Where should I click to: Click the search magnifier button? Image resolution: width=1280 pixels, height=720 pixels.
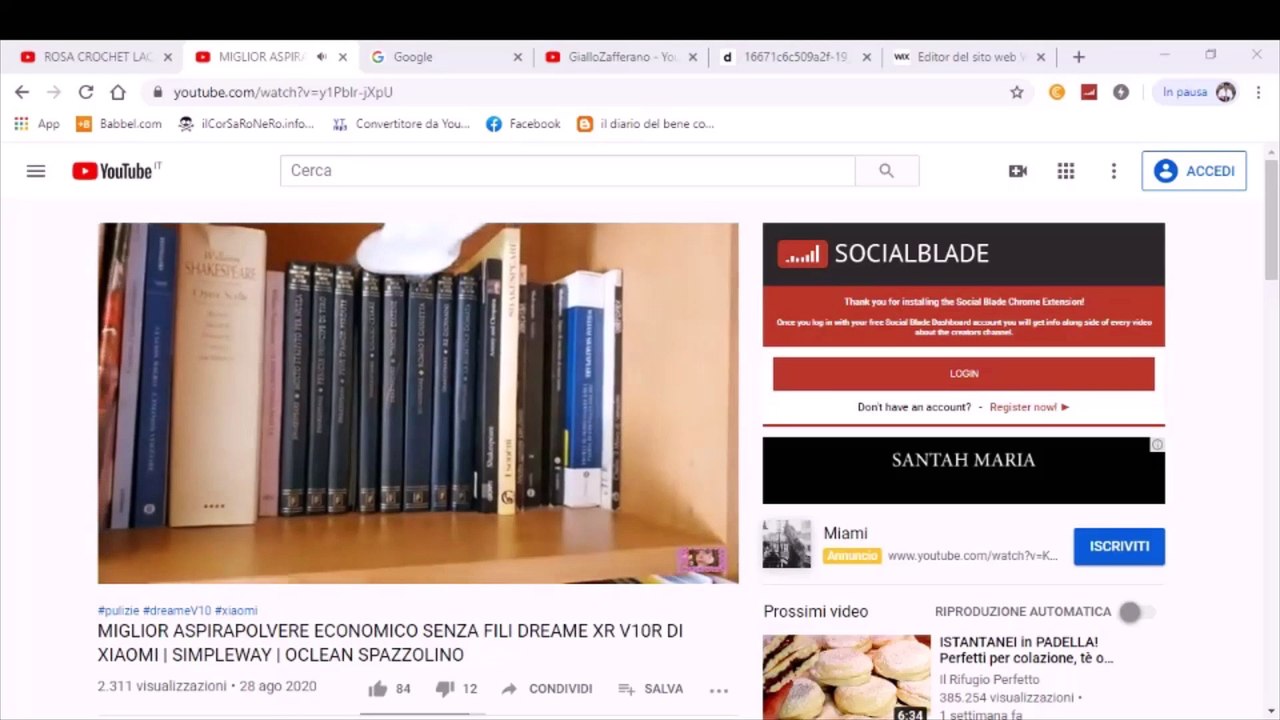point(886,171)
